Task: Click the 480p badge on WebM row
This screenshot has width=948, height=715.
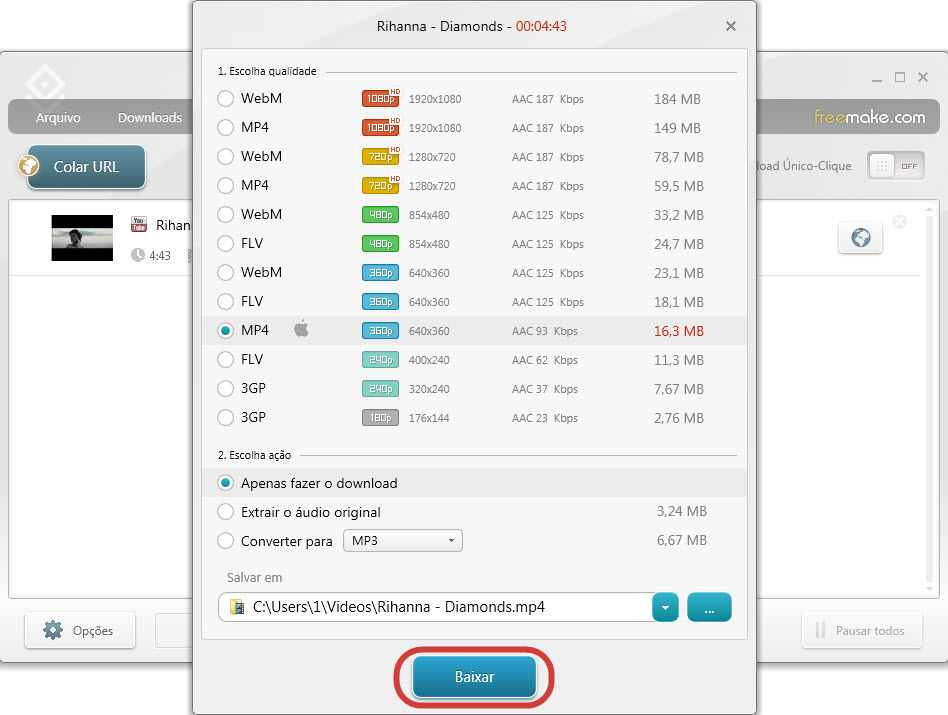Action: 380,215
